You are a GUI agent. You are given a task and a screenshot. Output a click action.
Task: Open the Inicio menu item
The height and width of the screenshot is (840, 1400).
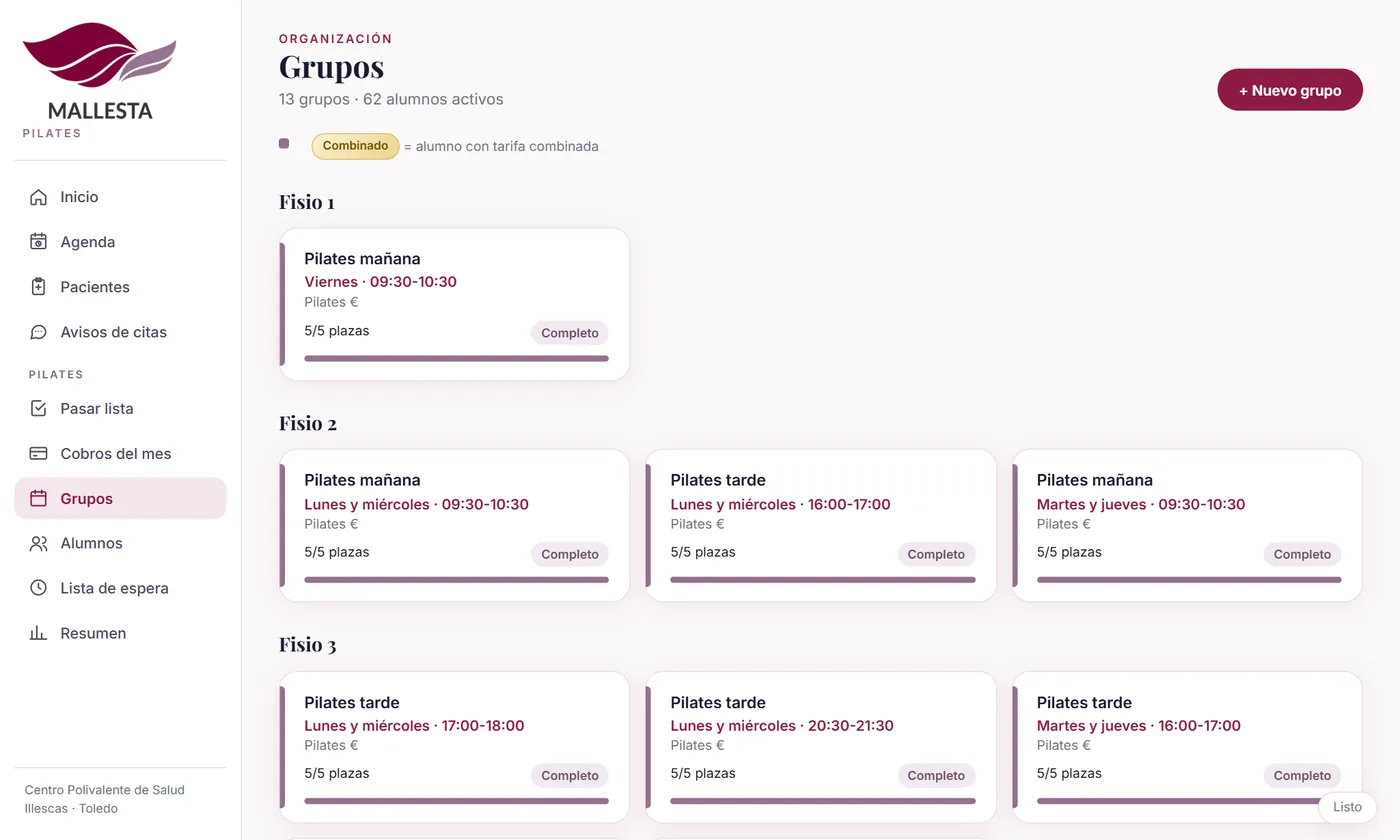(120, 197)
